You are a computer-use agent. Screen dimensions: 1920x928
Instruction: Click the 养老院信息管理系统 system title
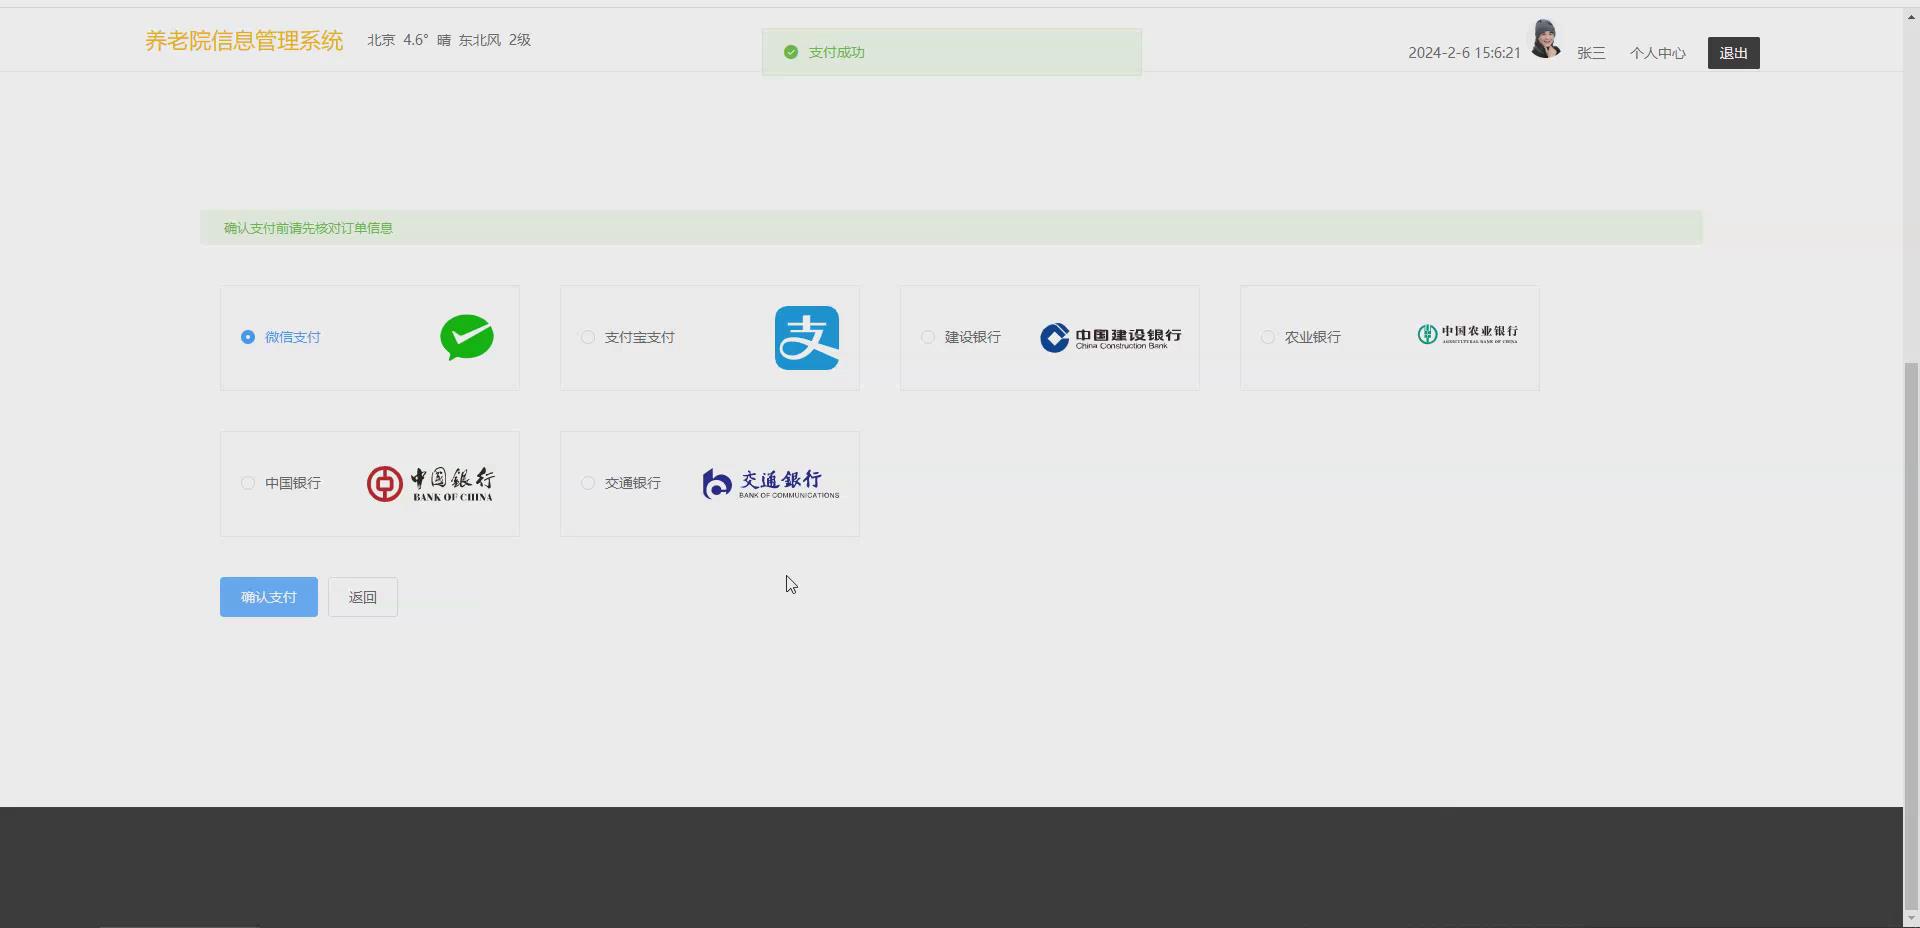(x=242, y=40)
